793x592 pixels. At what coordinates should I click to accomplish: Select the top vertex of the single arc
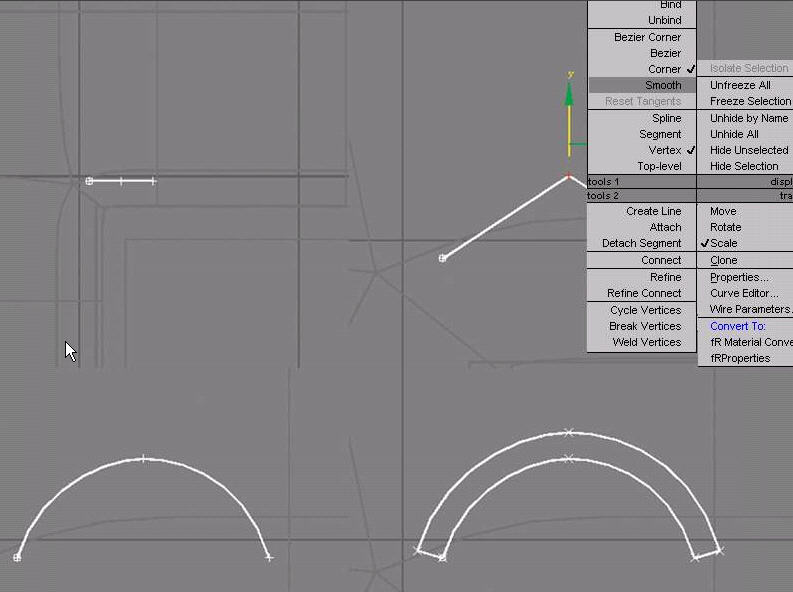(x=143, y=459)
